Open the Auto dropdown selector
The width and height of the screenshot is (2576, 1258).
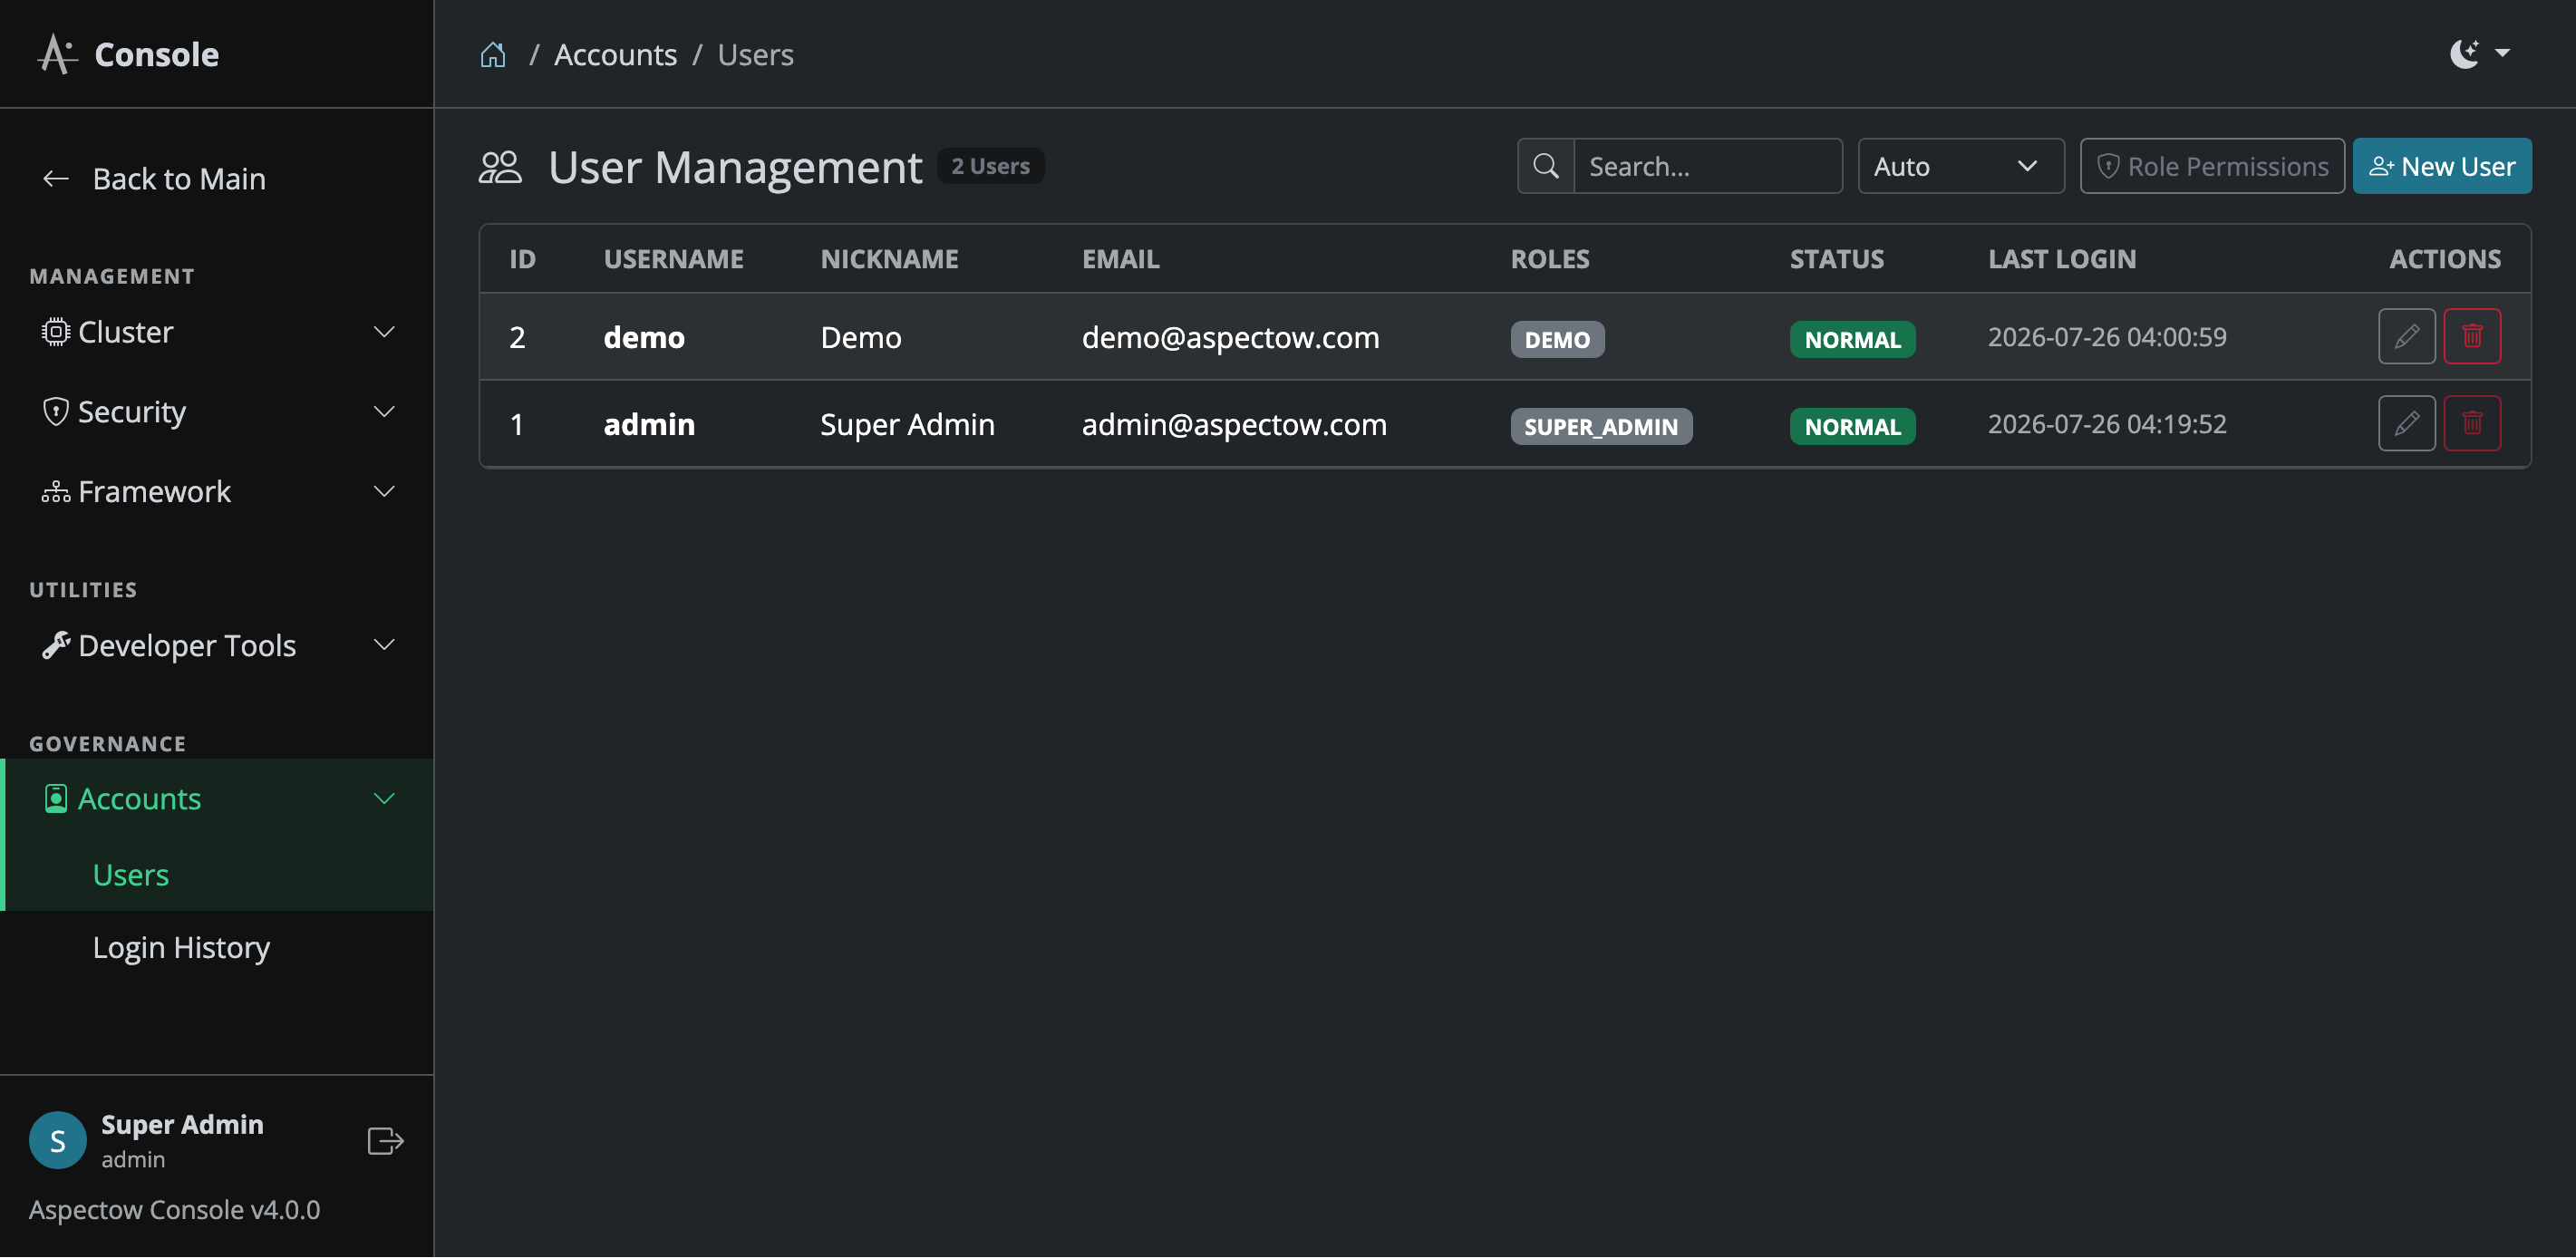1960,166
